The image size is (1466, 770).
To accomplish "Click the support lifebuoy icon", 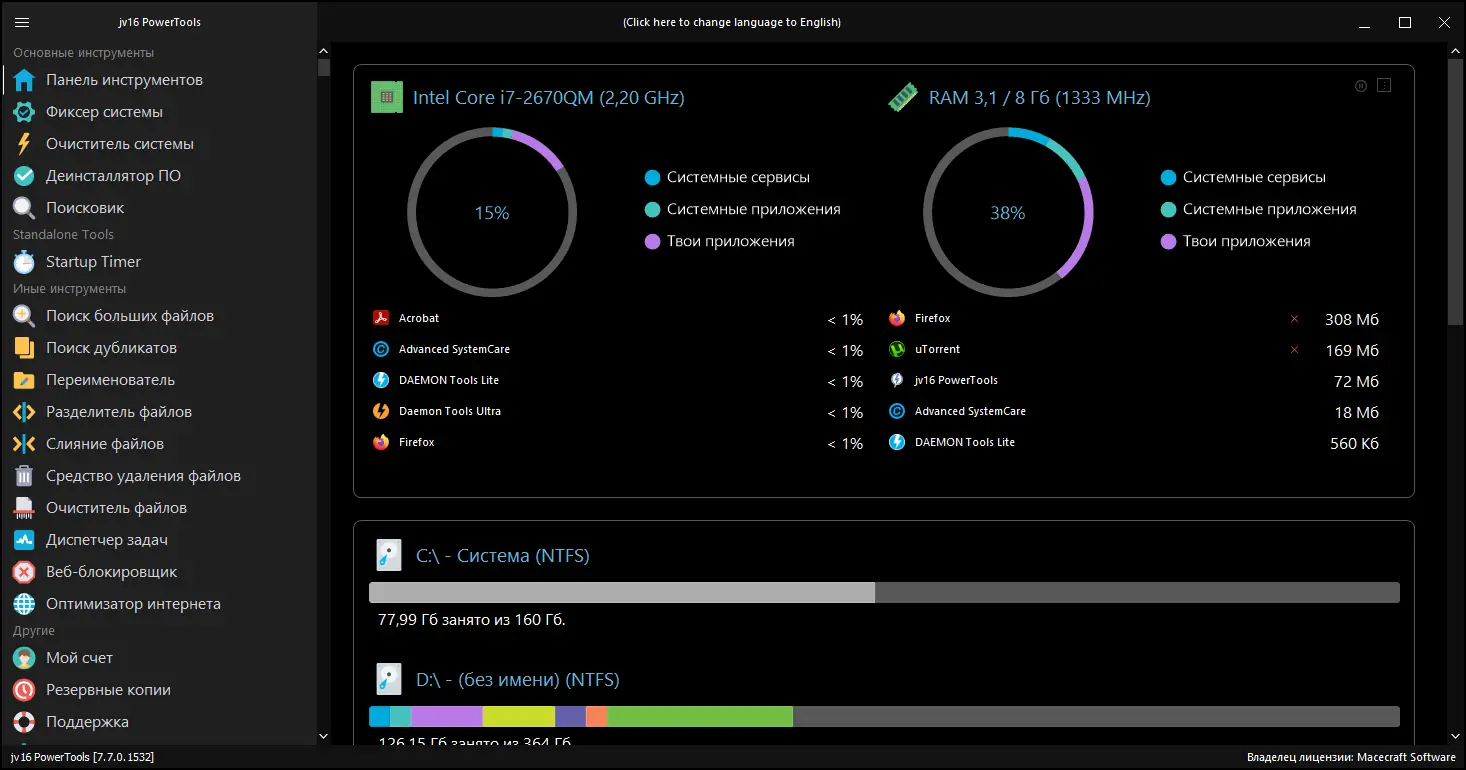I will [24, 722].
